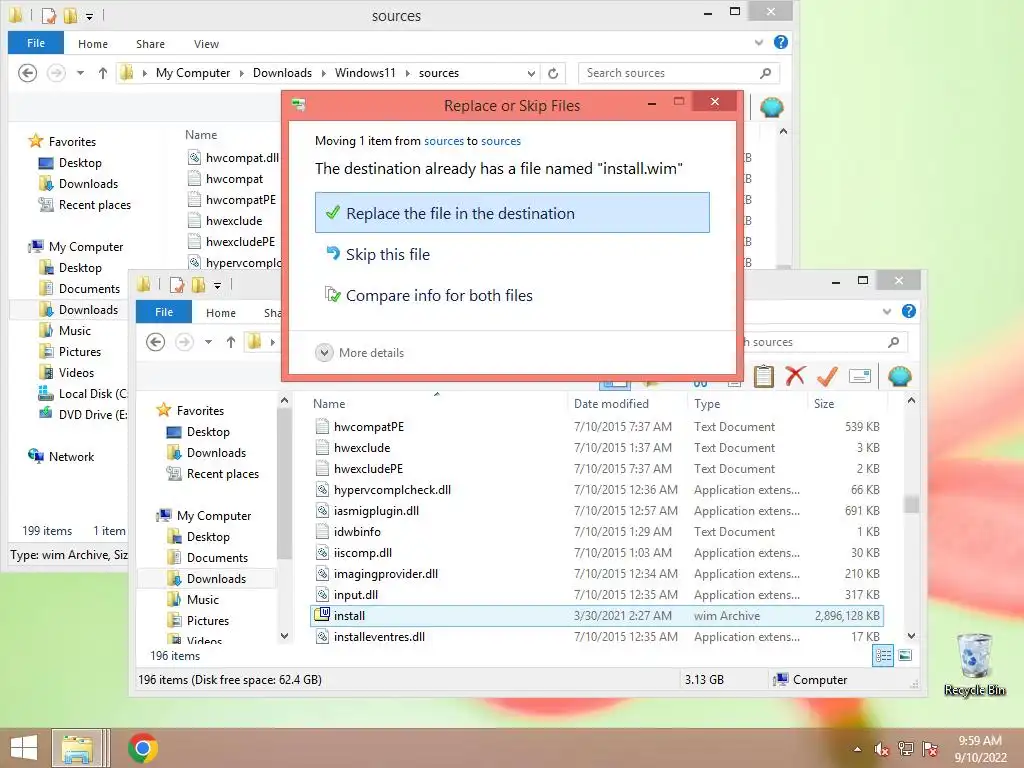Open address bar history dropdown in sources window
The height and width of the screenshot is (768, 1024).
pos(532,73)
